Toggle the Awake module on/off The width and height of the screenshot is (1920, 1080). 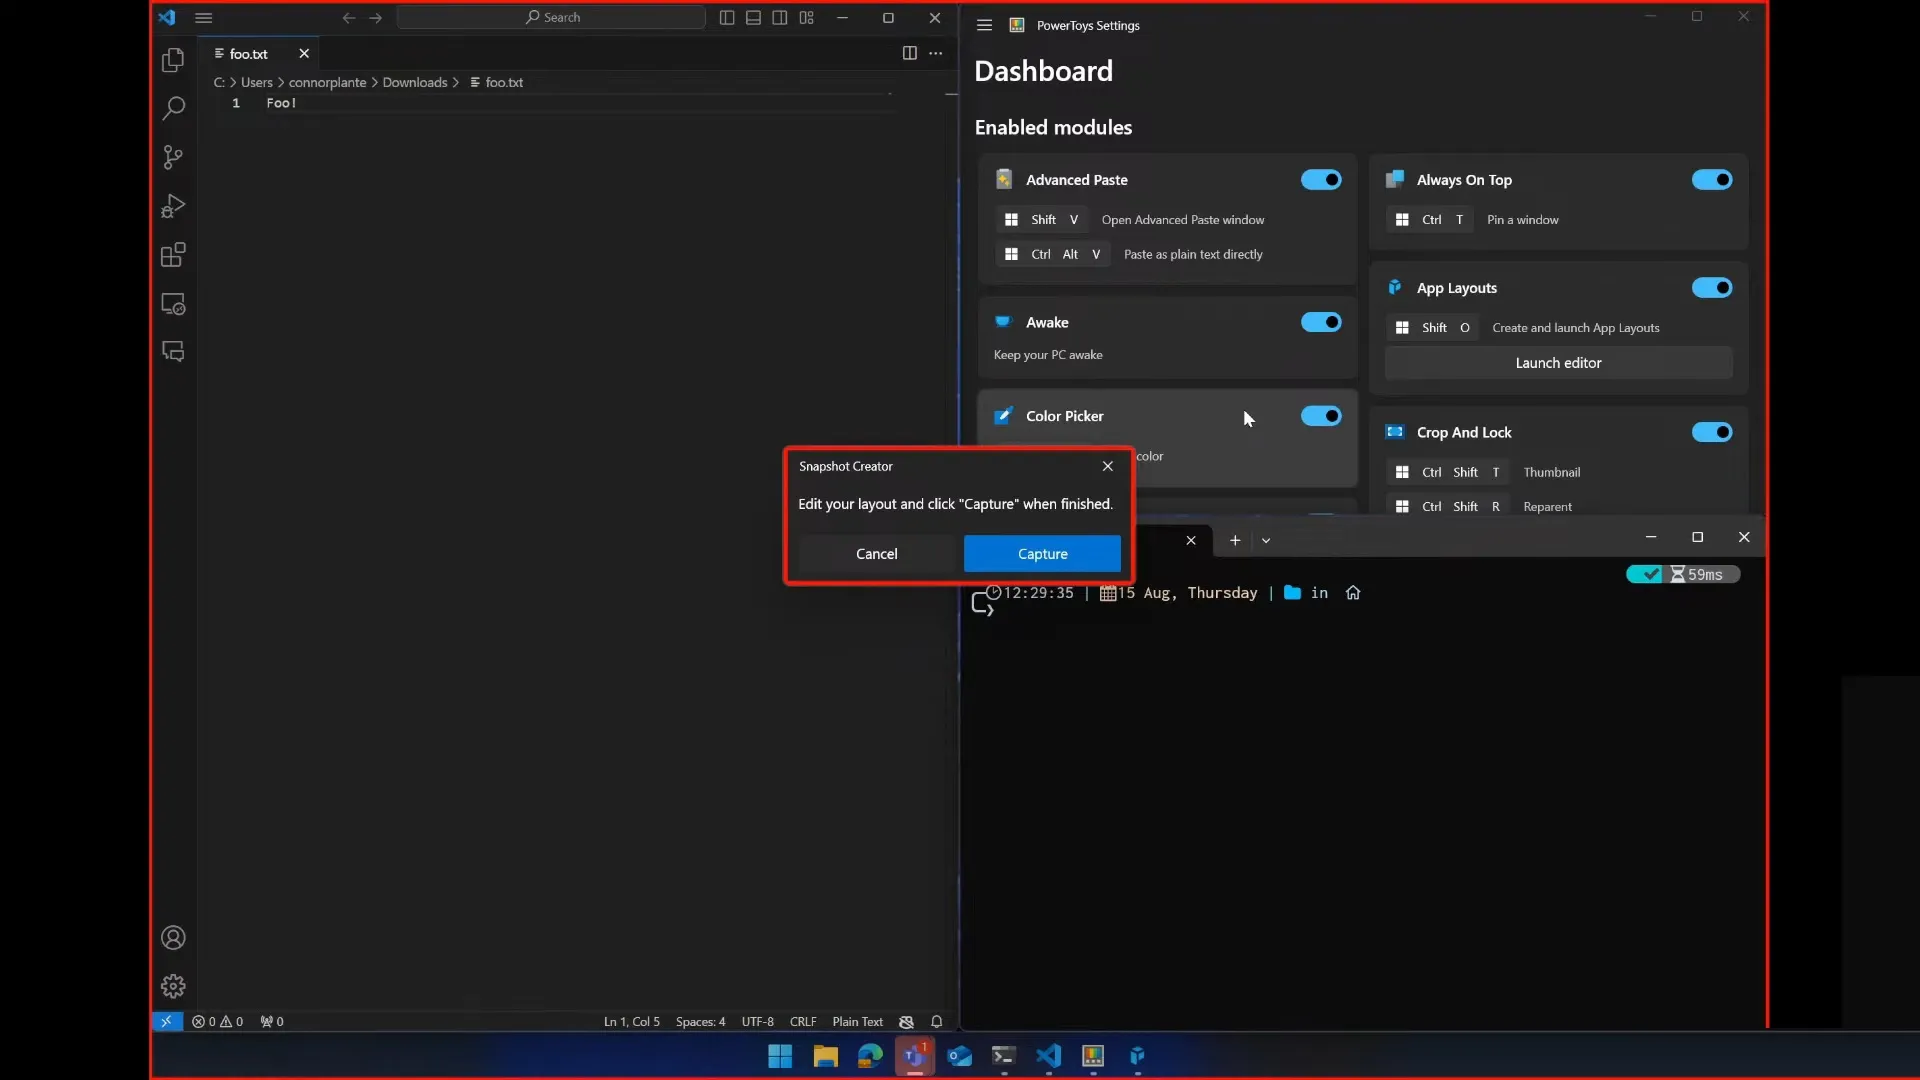tap(1320, 322)
